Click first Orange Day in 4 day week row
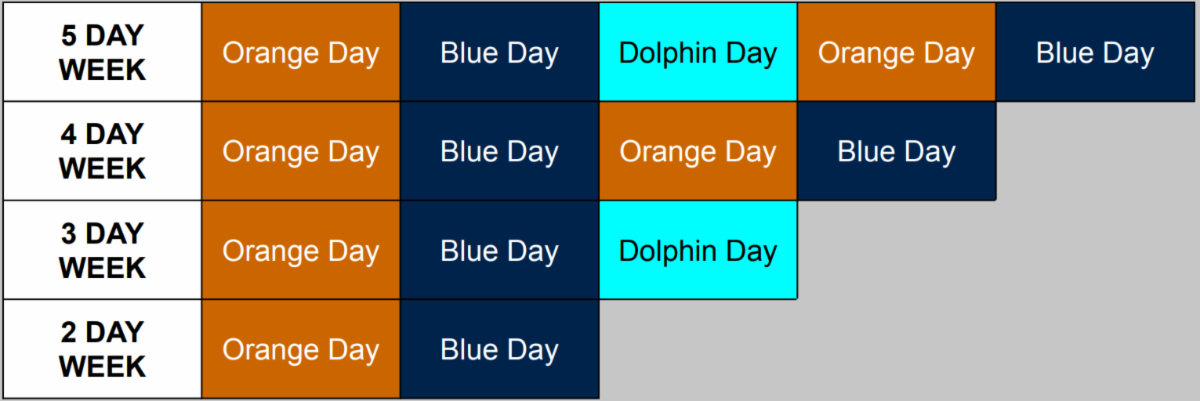 pyautogui.click(x=300, y=151)
